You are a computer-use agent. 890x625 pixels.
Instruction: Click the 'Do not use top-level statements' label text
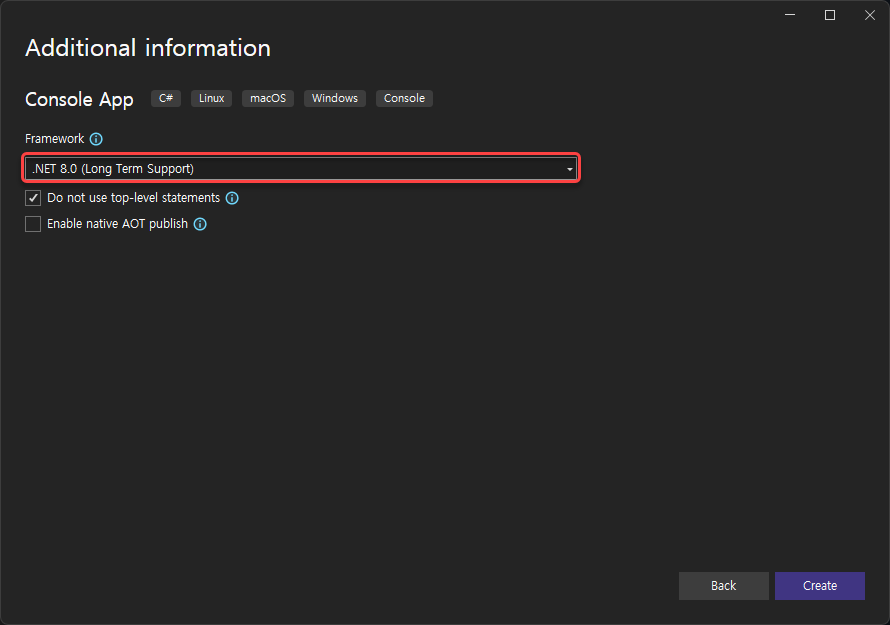click(133, 198)
